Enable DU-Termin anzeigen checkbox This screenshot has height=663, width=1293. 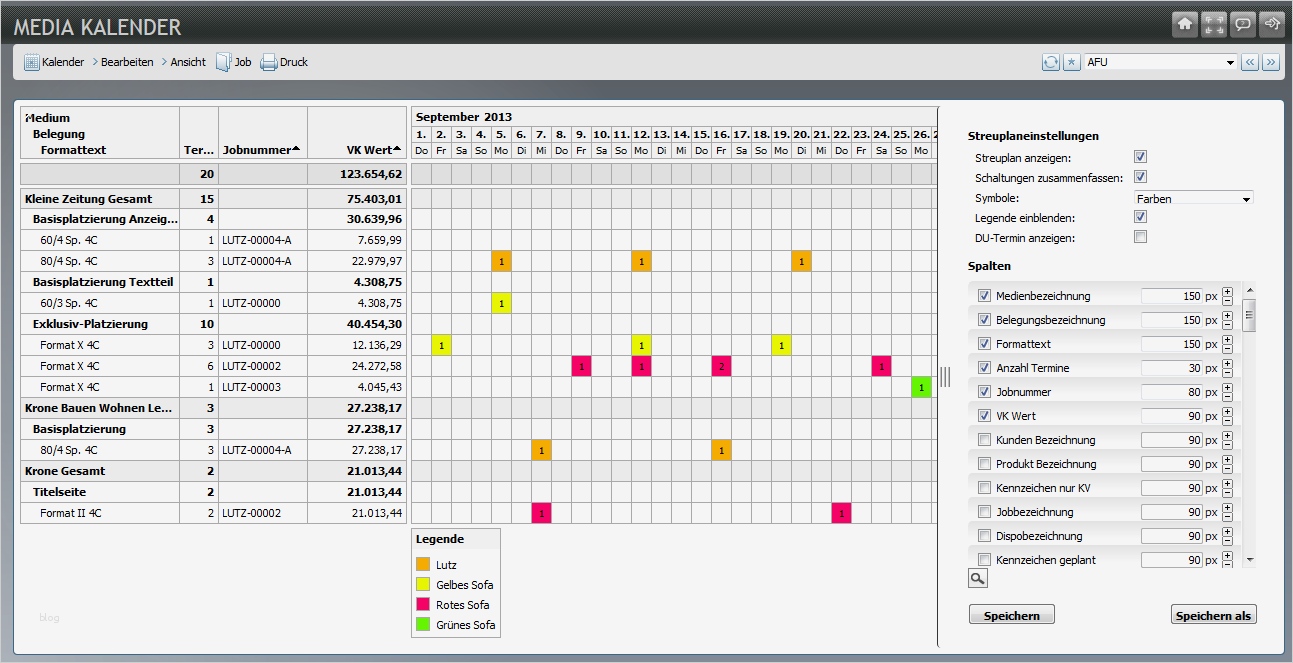(1140, 237)
